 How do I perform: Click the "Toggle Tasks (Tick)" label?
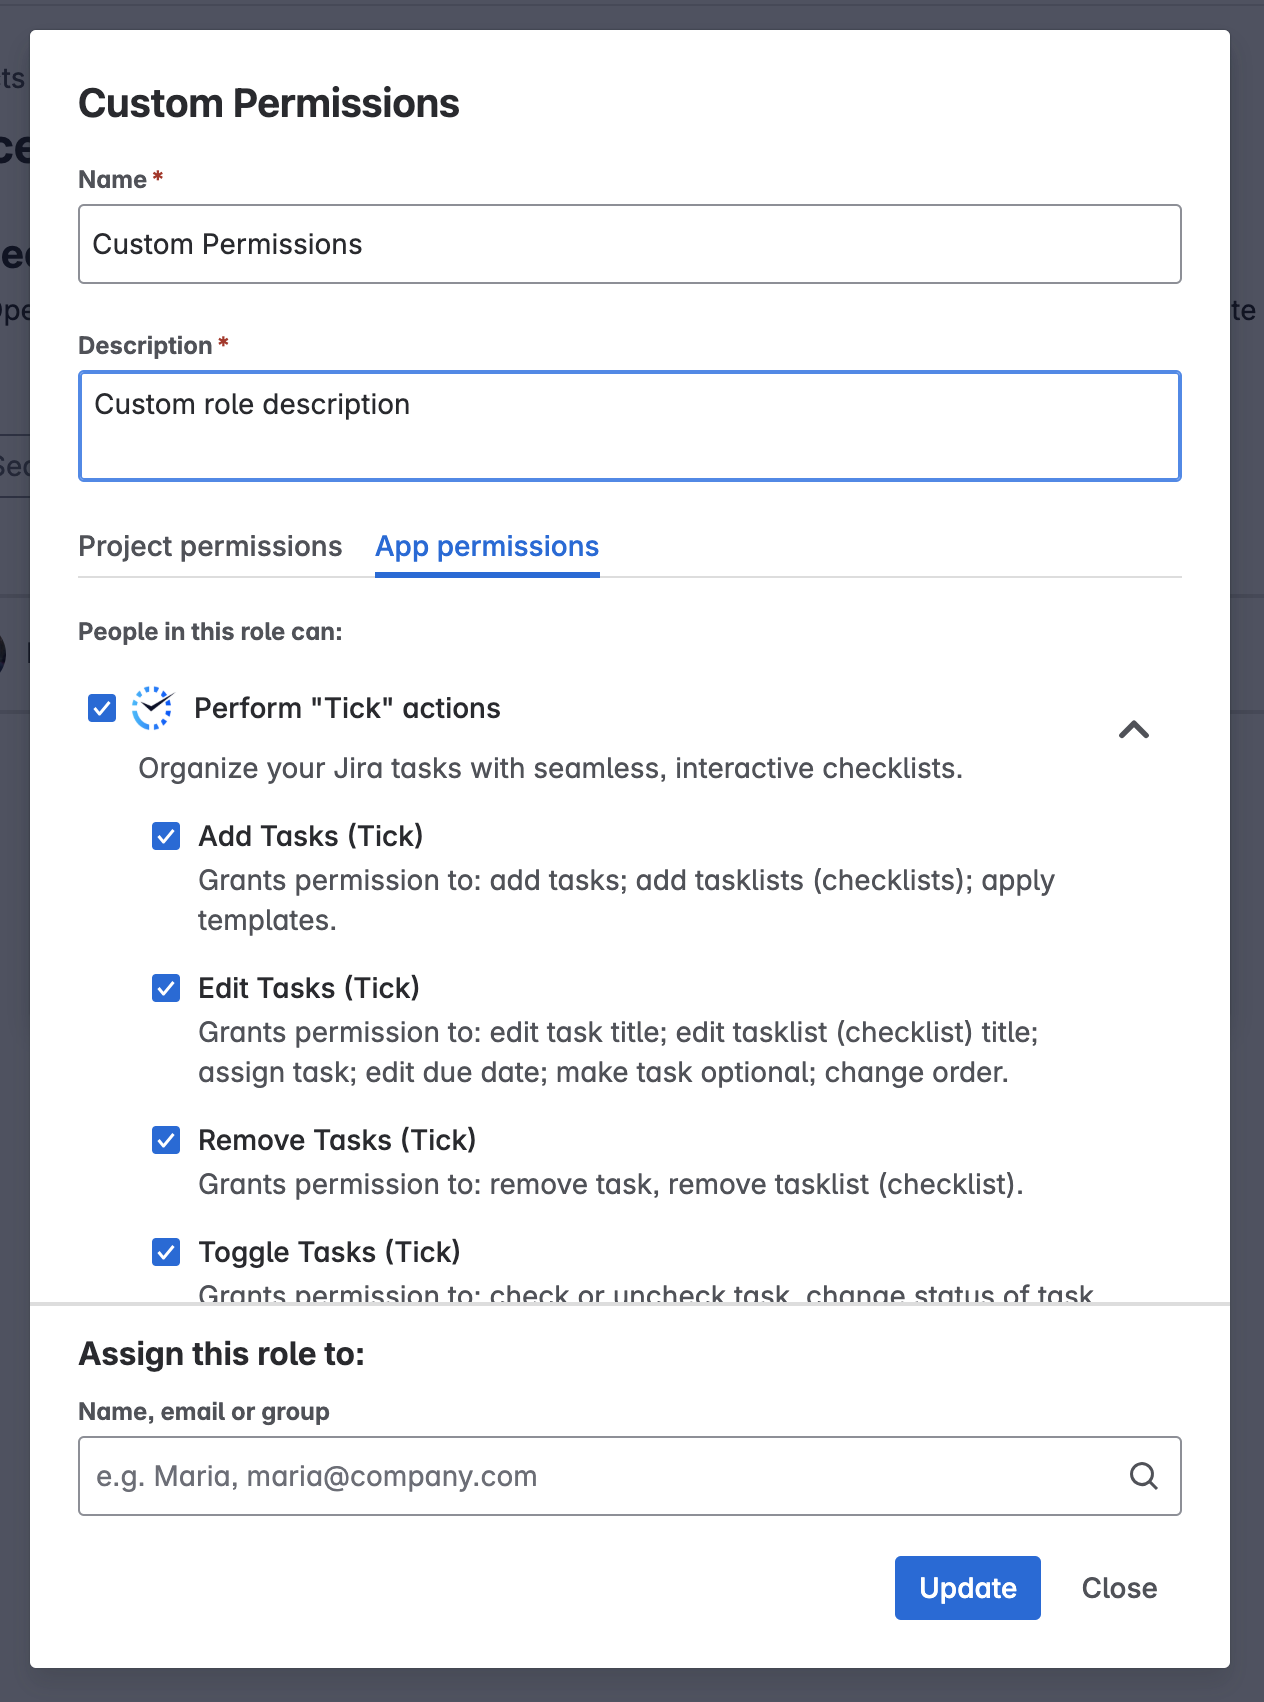coord(329,1252)
